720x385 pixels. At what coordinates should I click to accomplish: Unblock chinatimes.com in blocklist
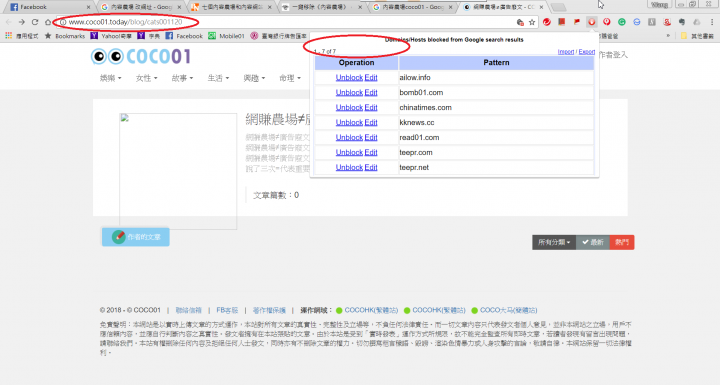tap(349, 108)
